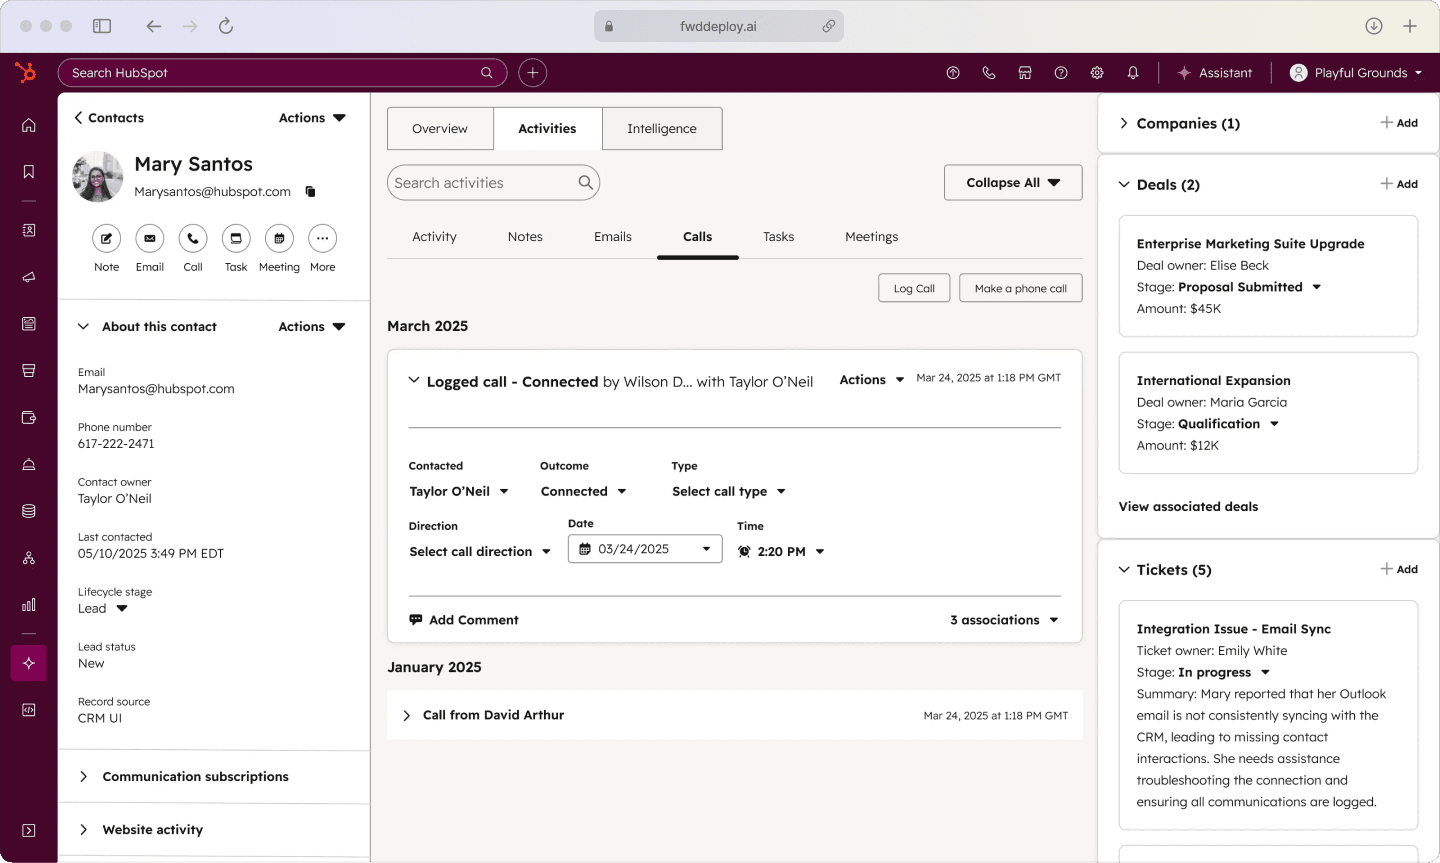Open the Qualification stage dropdown
This screenshot has width=1440, height=863.
point(1229,424)
